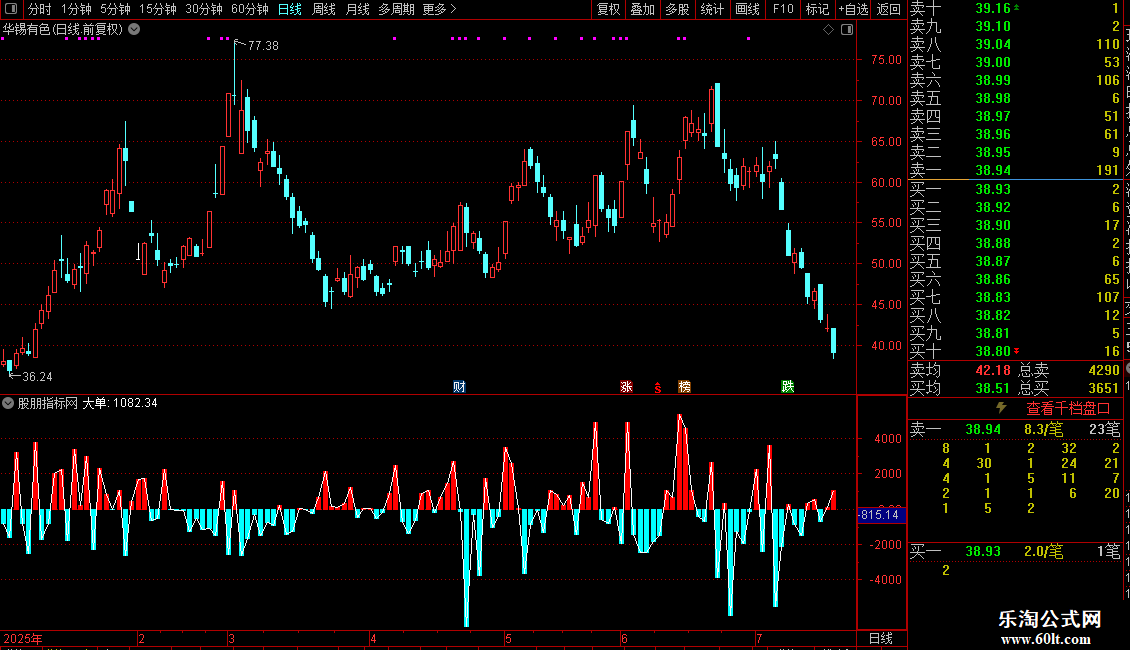
Task: Click the 叠加 overlay button
Action: pos(643,9)
